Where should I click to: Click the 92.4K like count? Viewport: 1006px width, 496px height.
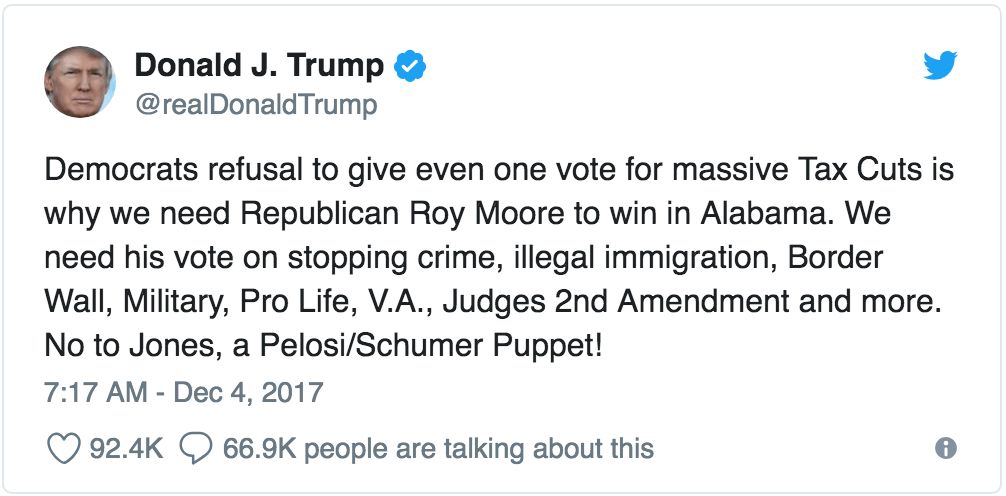tap(126, 449)
